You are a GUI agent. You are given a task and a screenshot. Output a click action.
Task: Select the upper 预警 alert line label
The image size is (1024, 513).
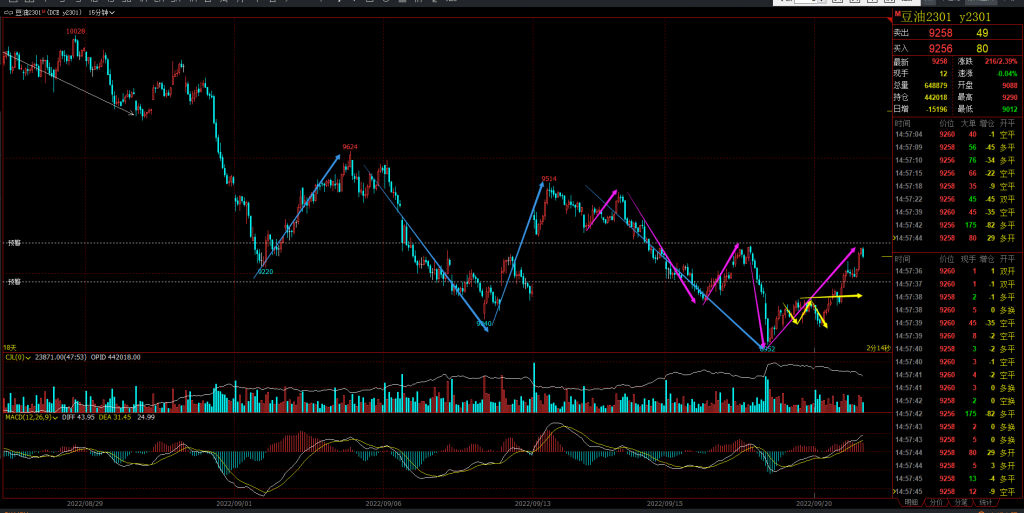pos(13,243)
